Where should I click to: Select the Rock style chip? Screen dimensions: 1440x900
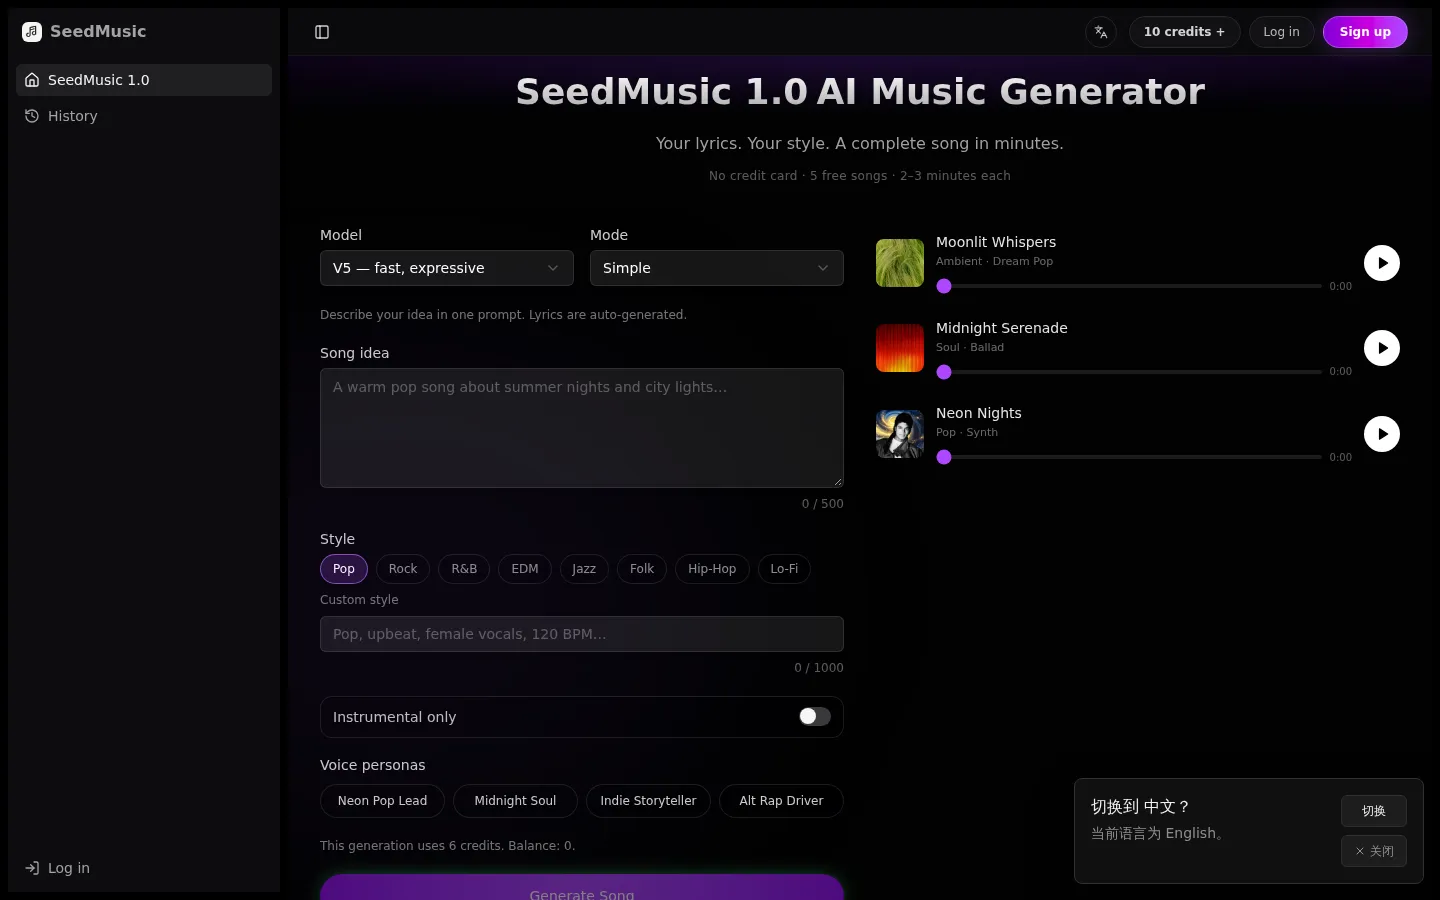pos(403,569)
